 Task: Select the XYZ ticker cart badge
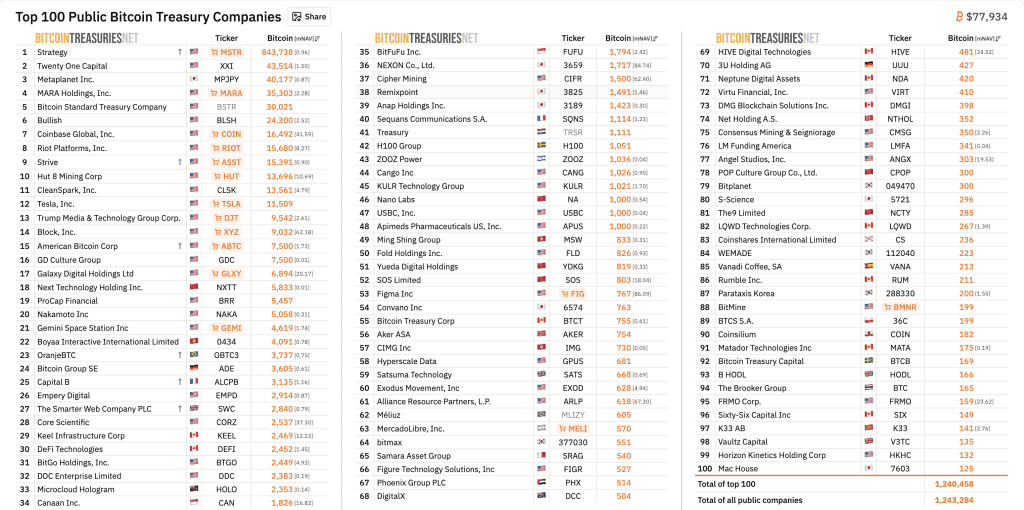point(227,232)
